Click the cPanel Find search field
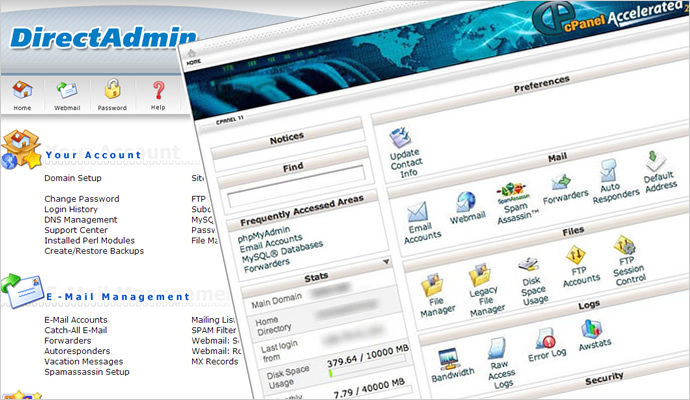The image size is (690, 400). point(296,186)
